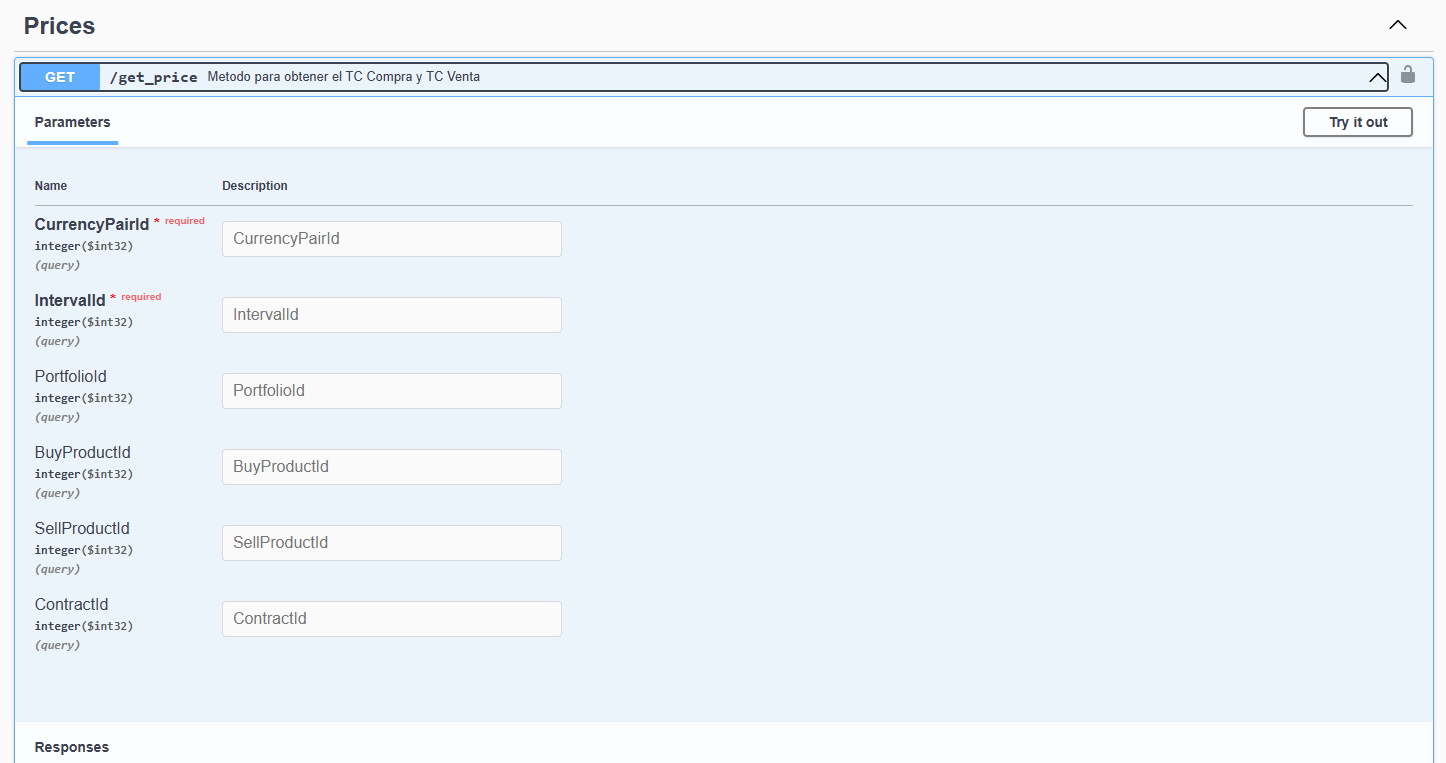The width and height of the screenshot is (1446, 763).
Task: Select the Parameters tab
Action: pyautogui.click(x=72, y=123)
